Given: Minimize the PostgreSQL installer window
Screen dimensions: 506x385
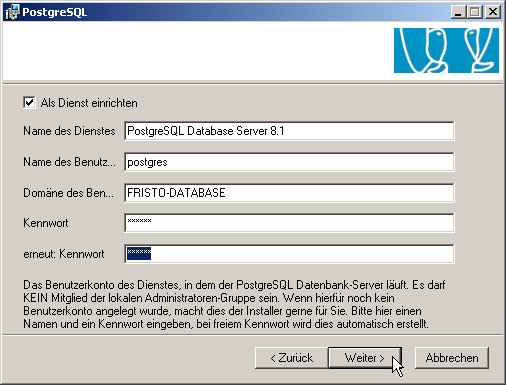Looking at the screenshot, I should pyautogui.click(x=458, y=12).
